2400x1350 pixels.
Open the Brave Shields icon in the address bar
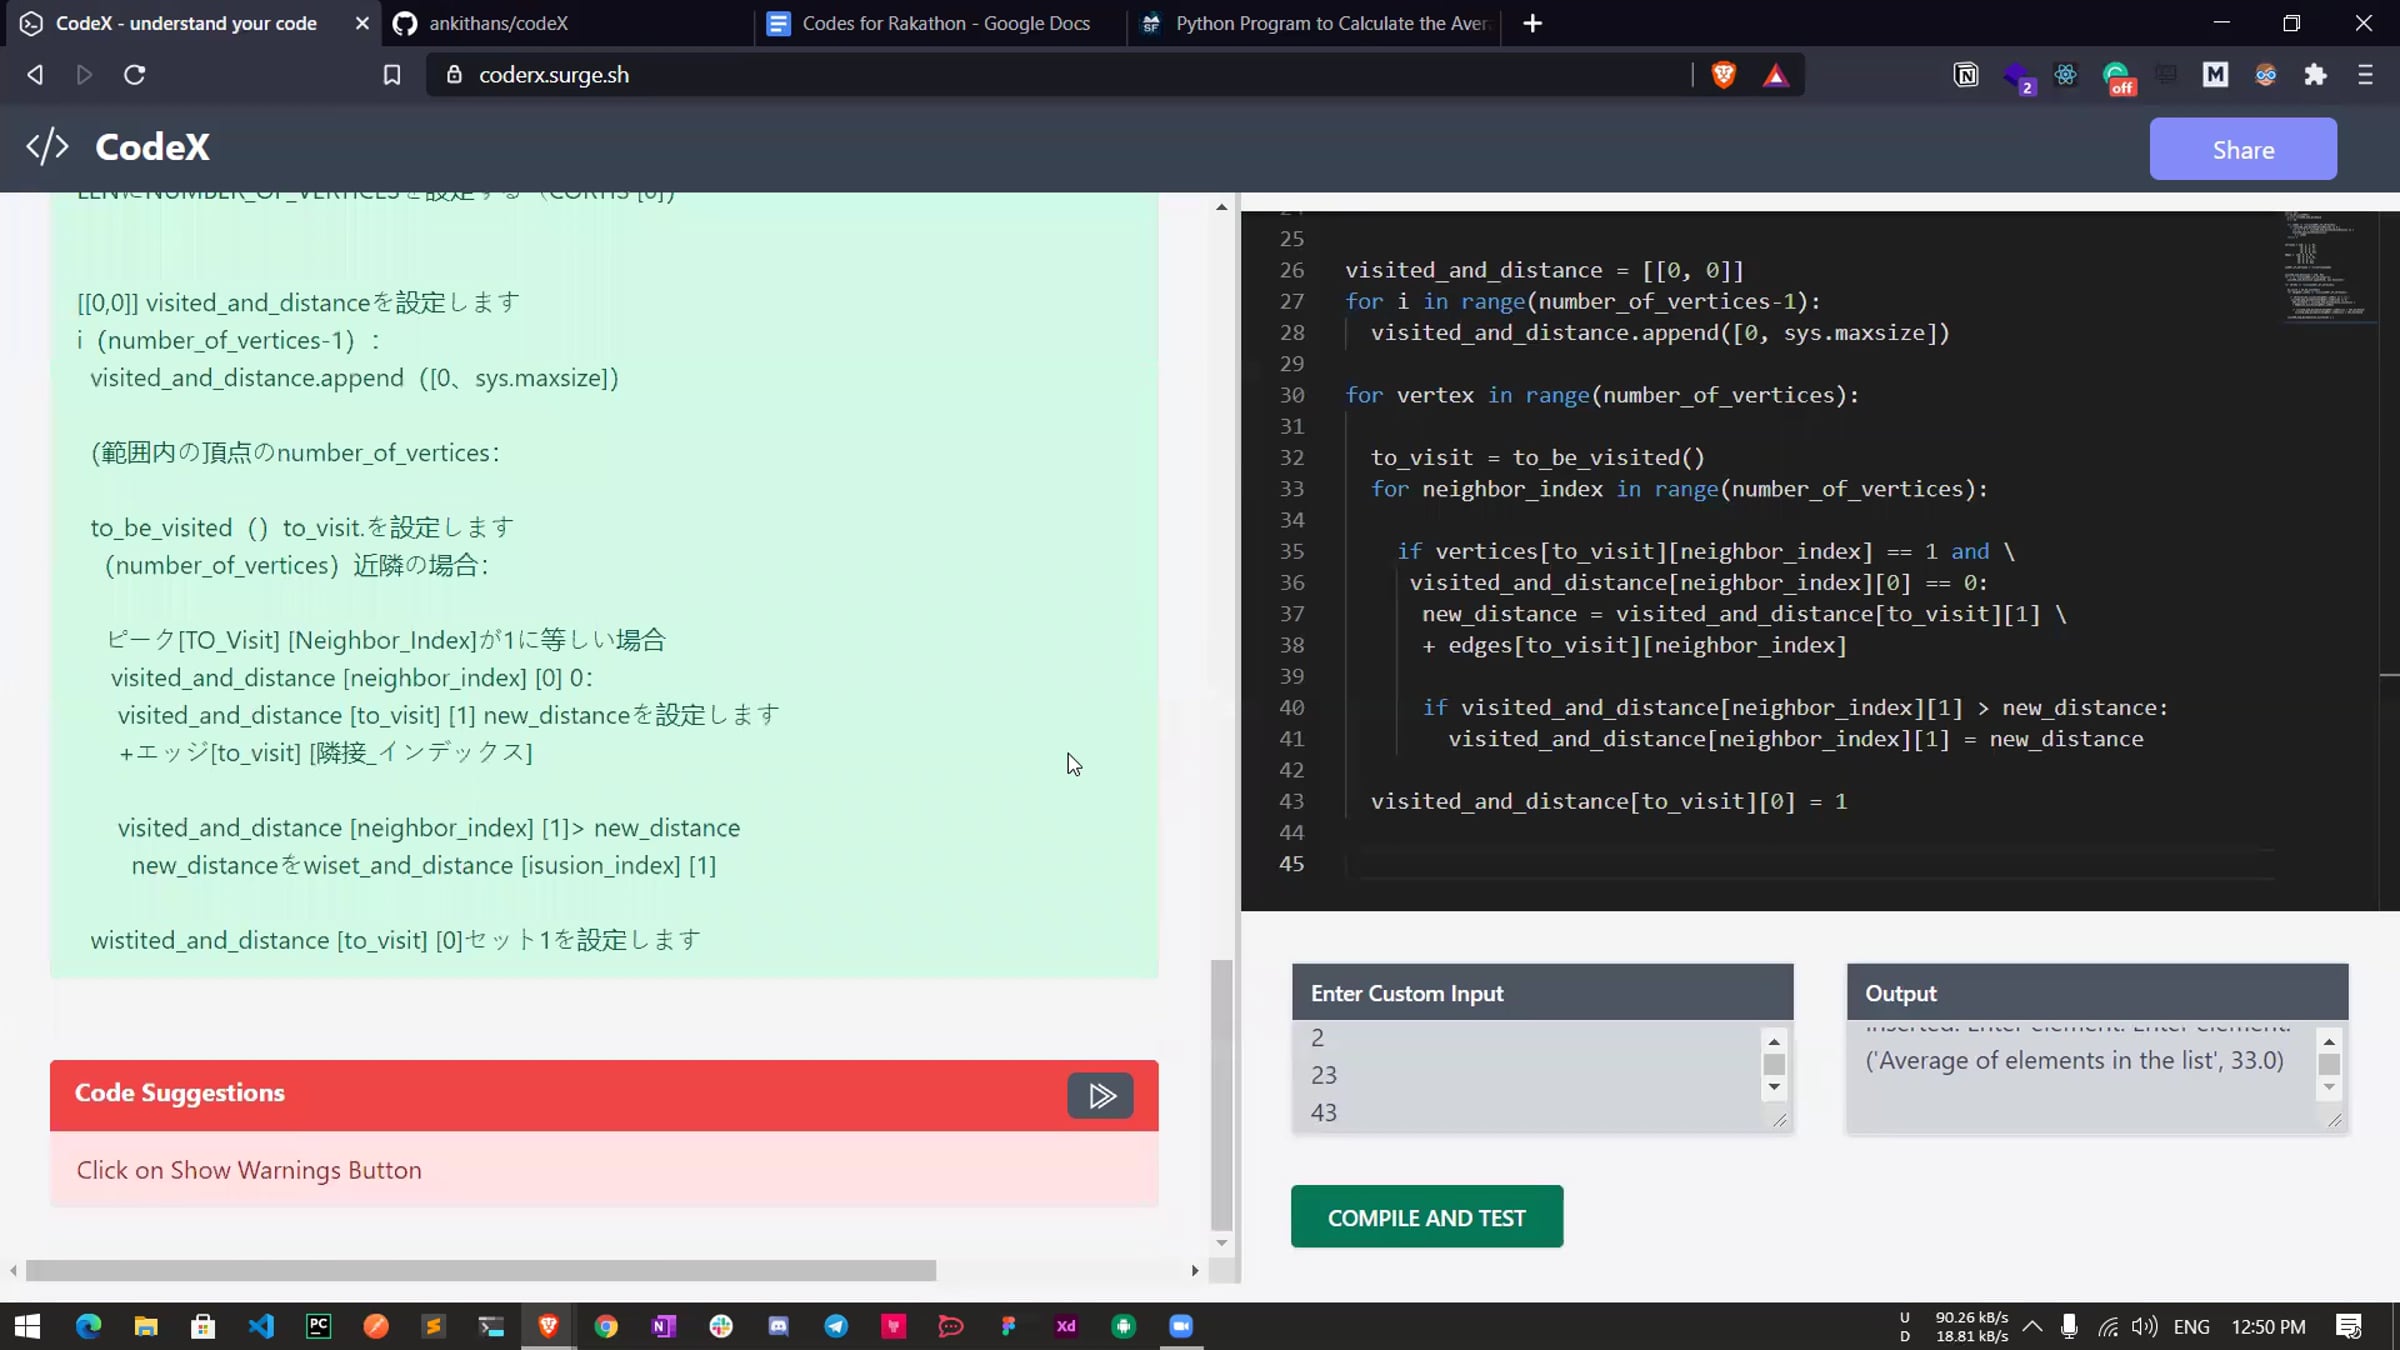1723,75
